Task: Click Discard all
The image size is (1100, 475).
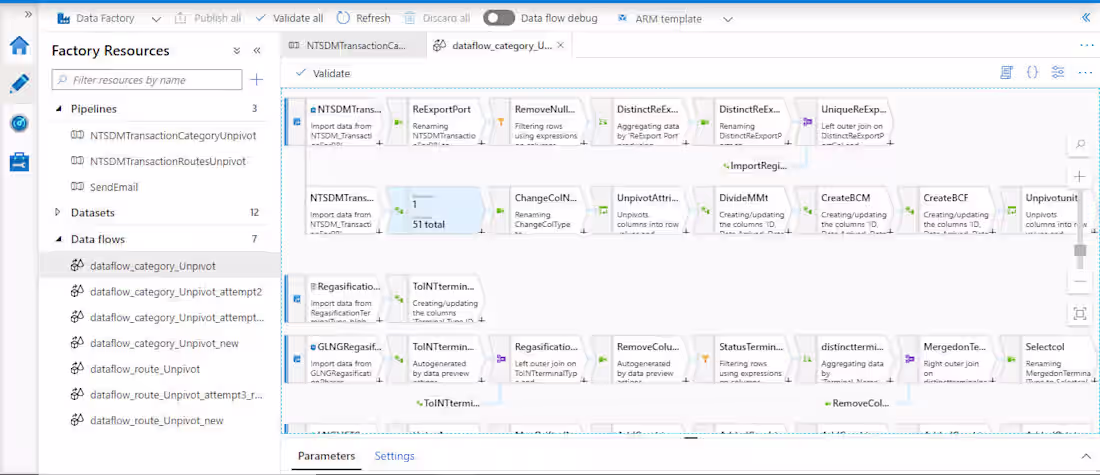Action: coord(437,18)
